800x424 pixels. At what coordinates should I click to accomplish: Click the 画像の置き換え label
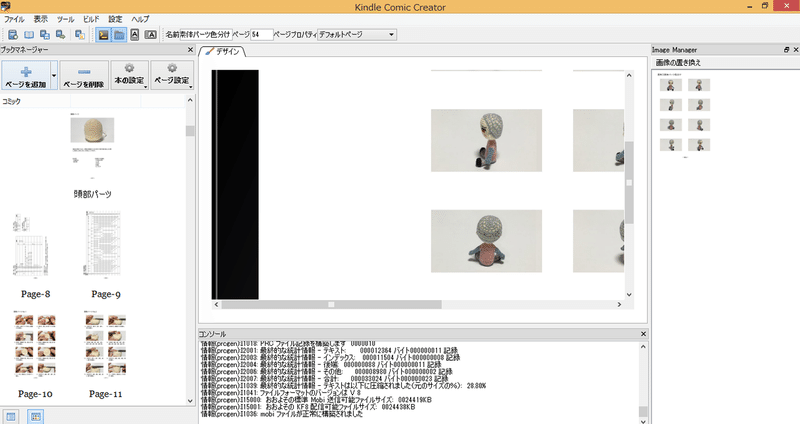[678, 63]
